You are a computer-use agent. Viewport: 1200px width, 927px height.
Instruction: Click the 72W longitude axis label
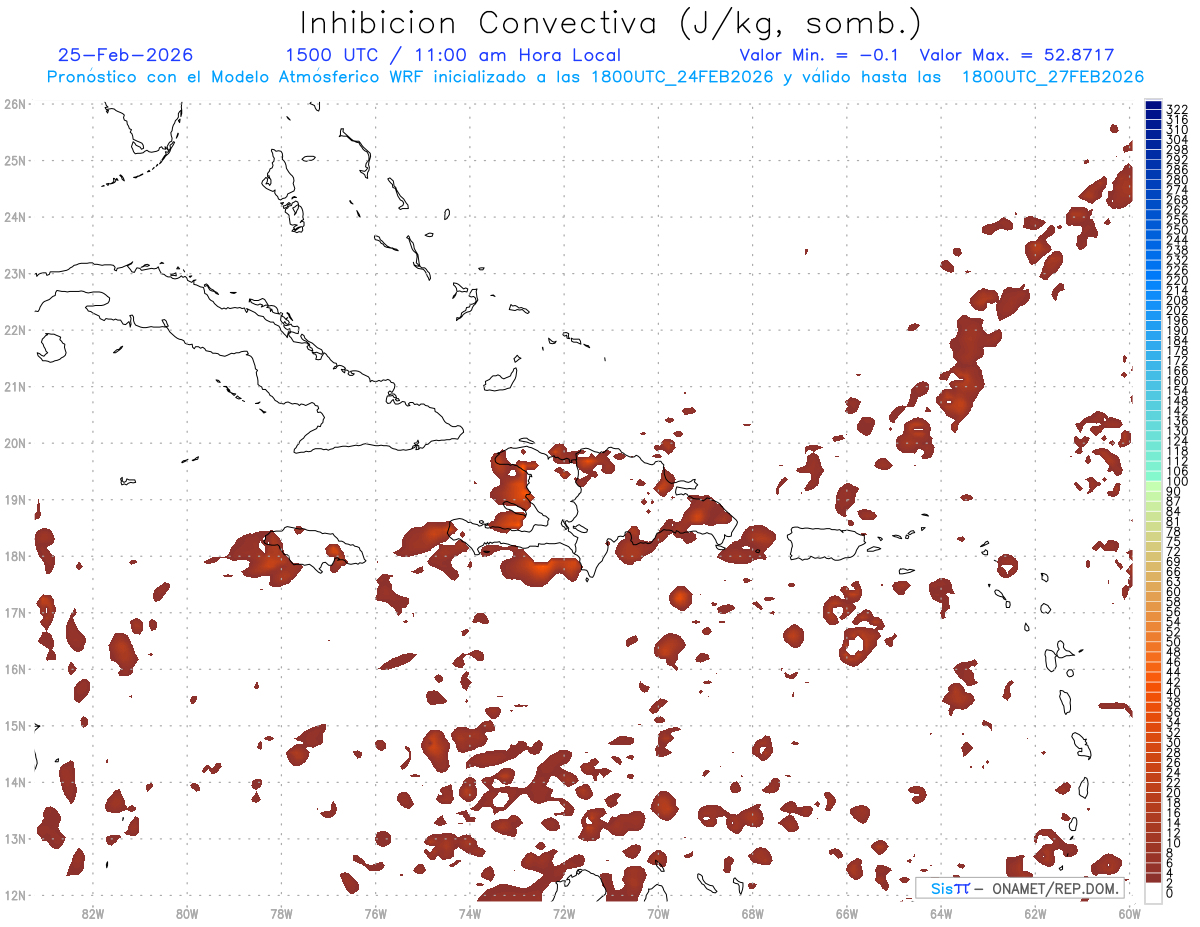click(x=564, y=912)
